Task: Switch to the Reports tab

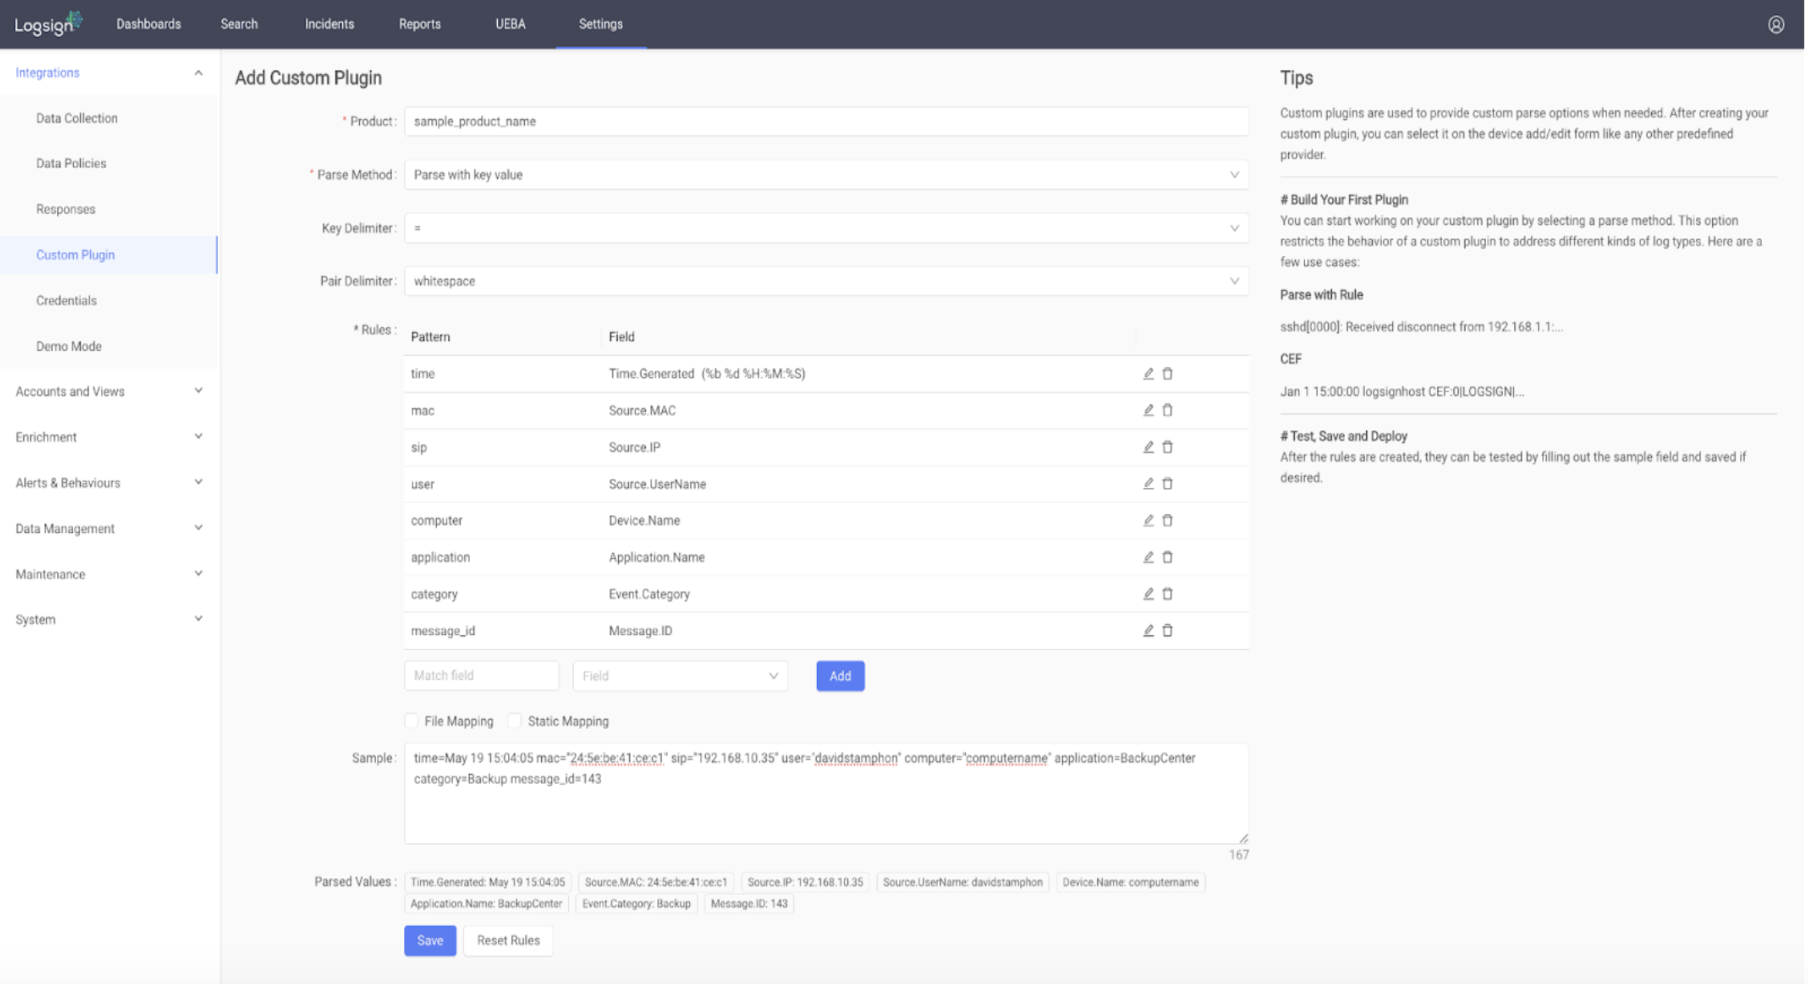Action: pos(419,24)
